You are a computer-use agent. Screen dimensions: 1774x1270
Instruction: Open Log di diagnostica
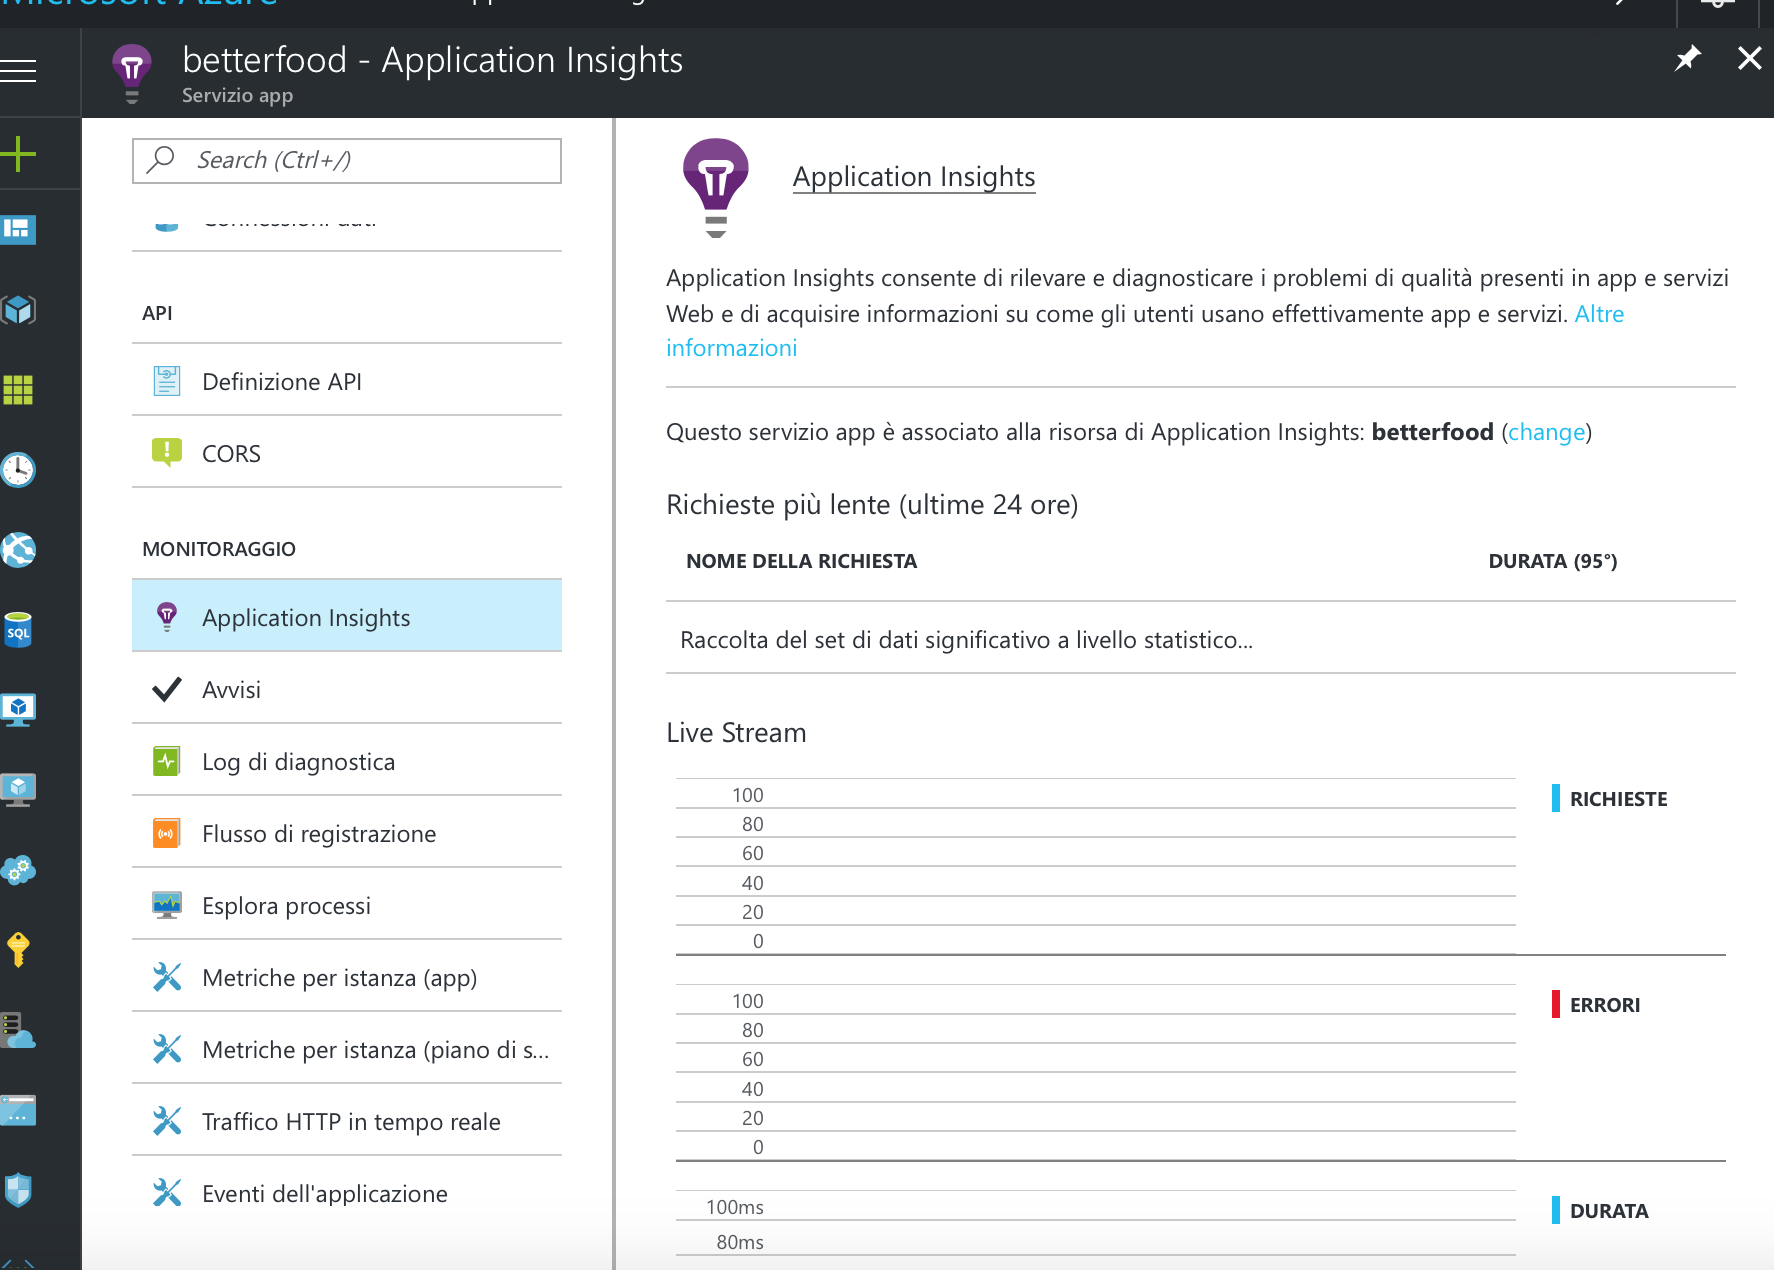tap(347, 761)
